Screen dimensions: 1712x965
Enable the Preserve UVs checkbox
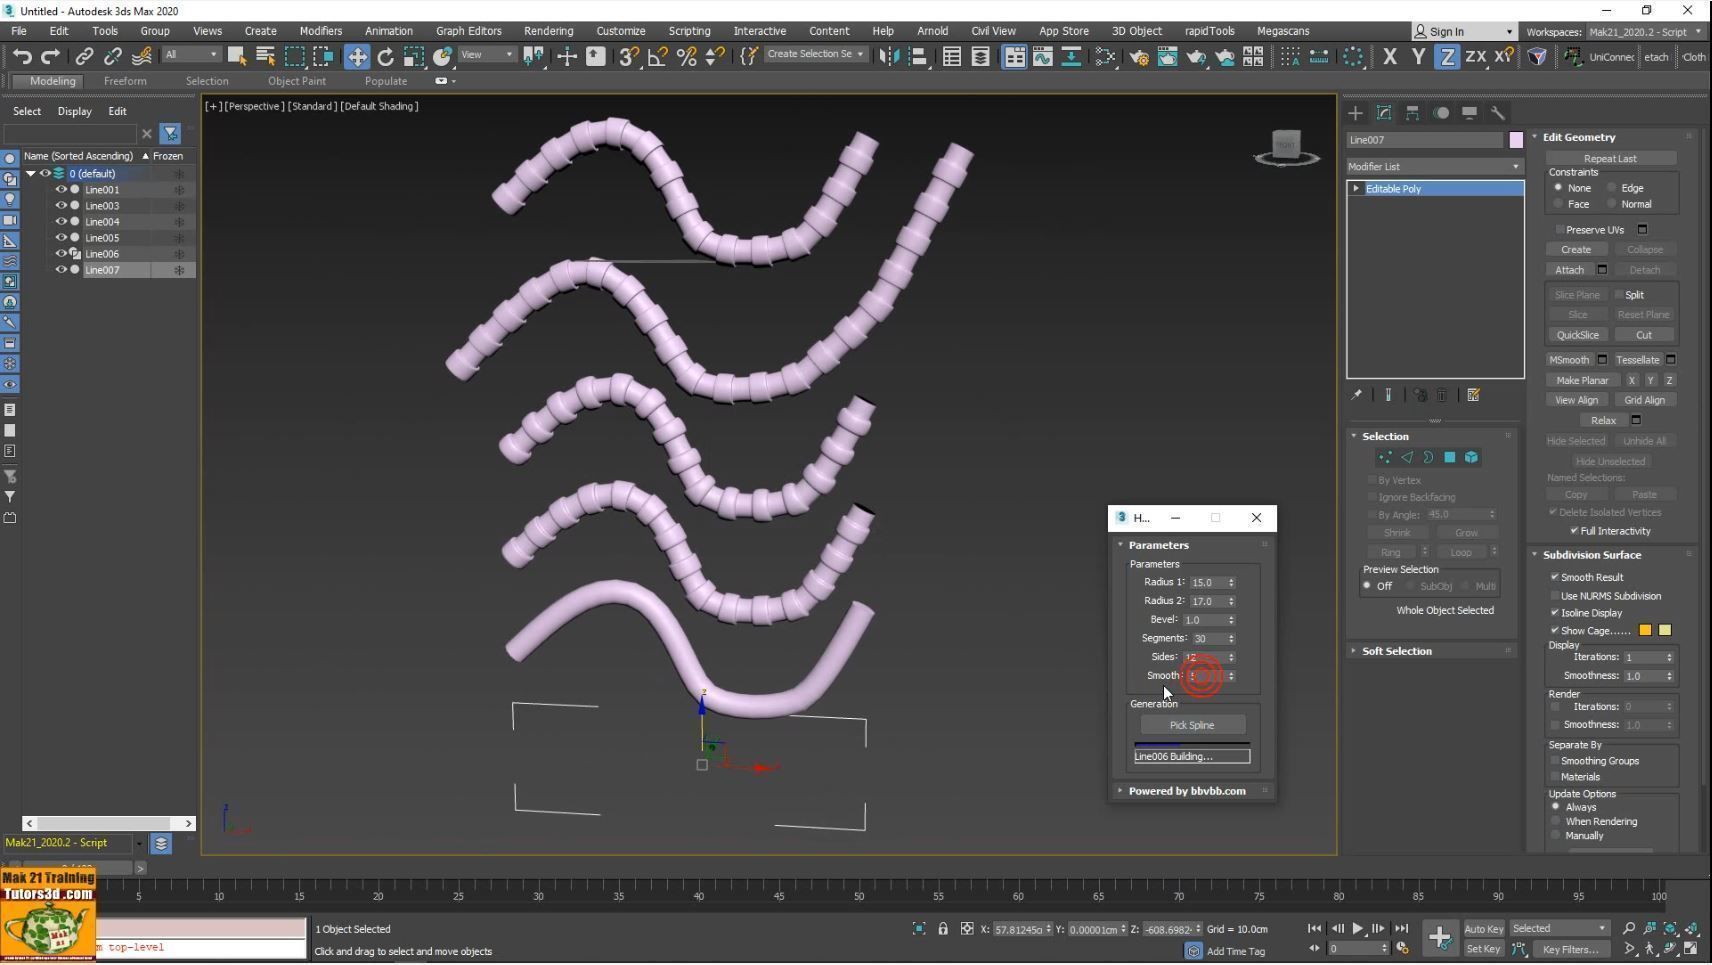pyautogui.click(x=1561, y=230)
